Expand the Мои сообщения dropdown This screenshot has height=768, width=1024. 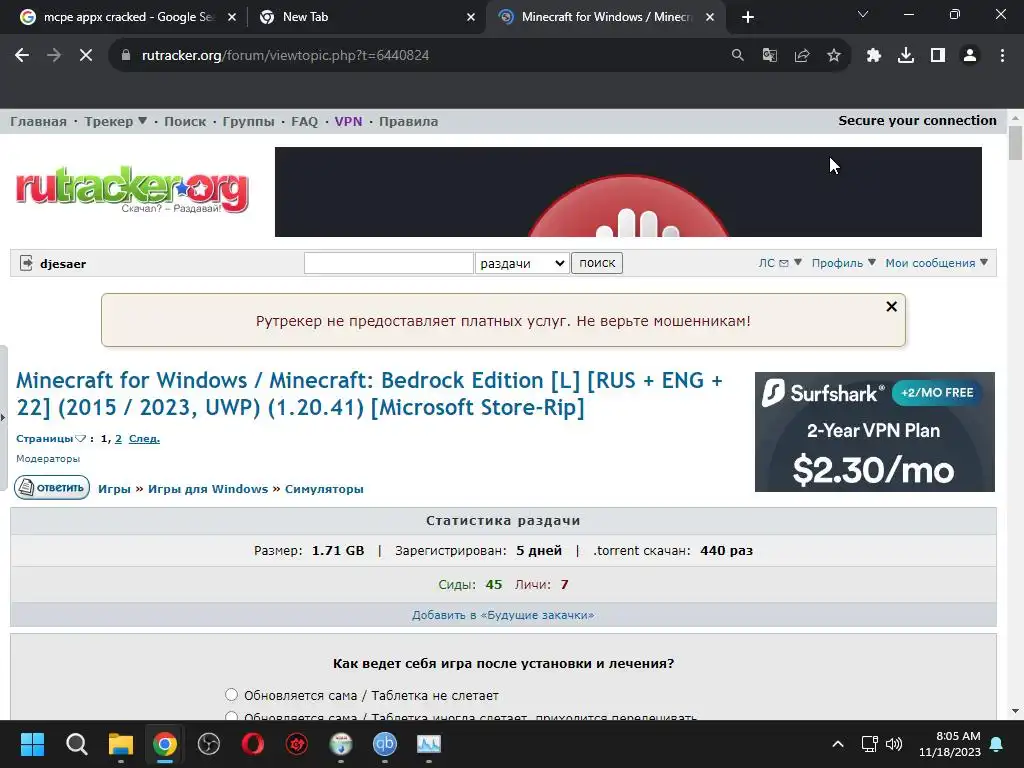point(936,263)
